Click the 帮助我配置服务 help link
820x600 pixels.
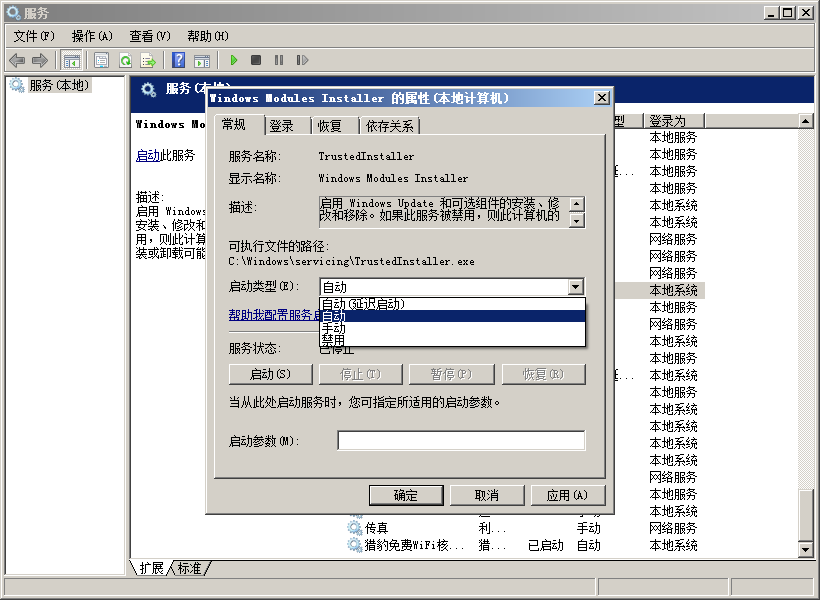click(x=274, y=315)
